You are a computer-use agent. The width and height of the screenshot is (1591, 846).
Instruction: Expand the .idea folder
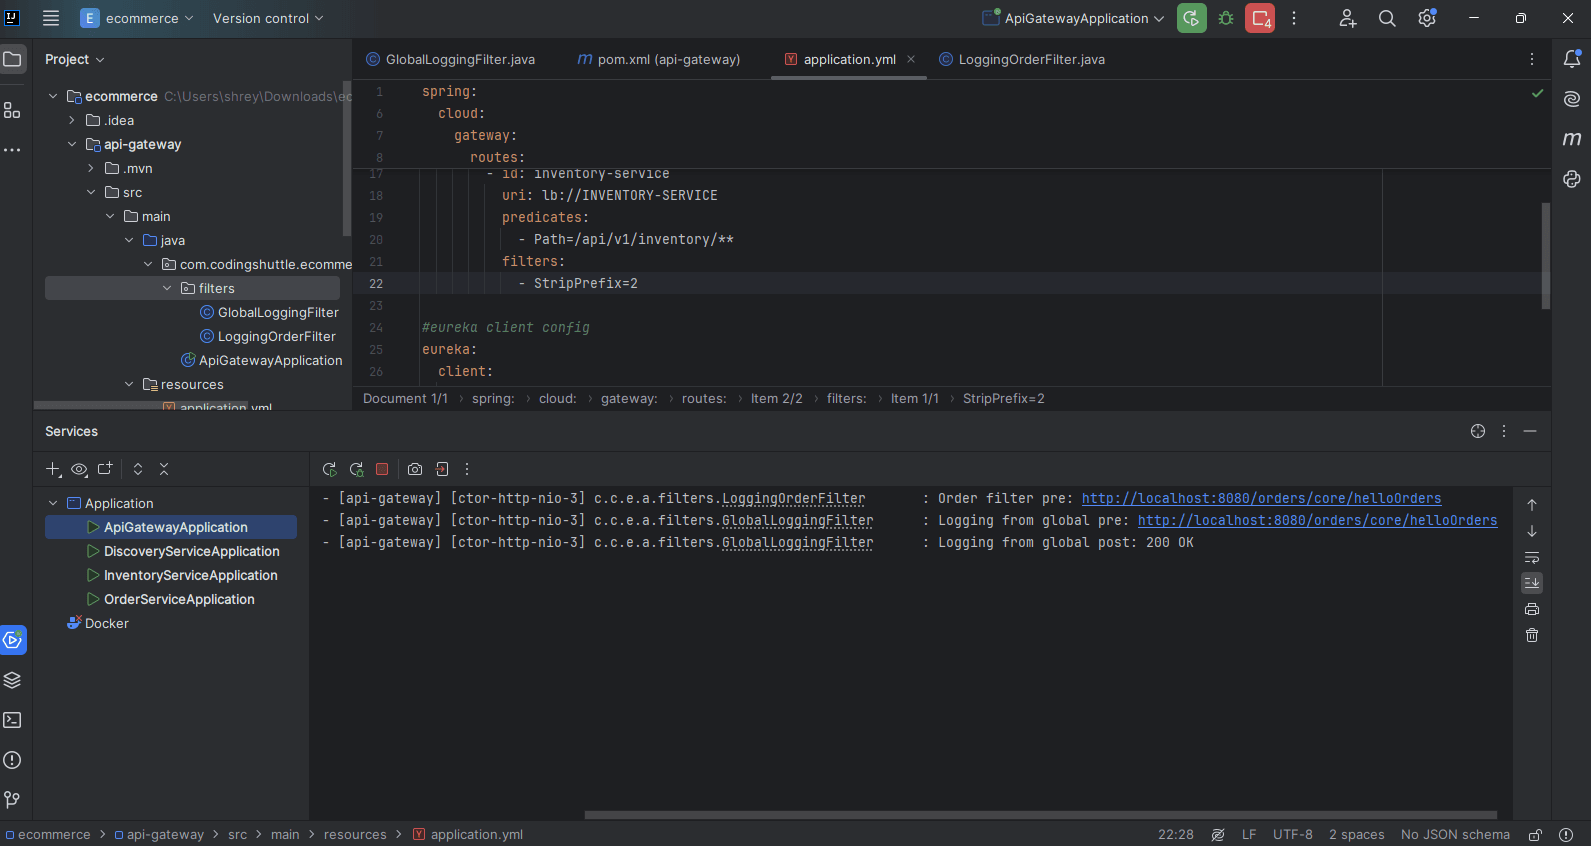pyautogui.click(x=72, y=120)
